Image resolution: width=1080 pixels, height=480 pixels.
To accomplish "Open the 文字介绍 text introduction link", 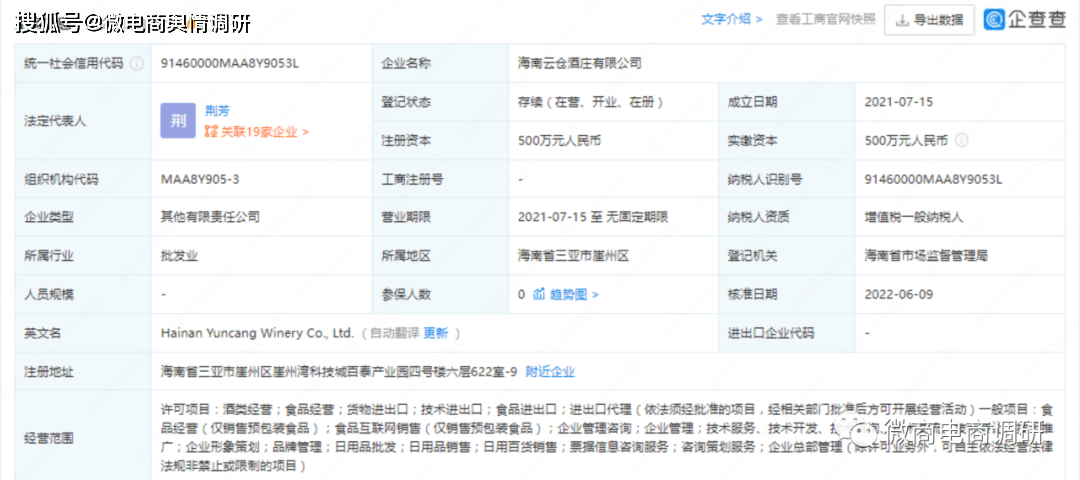I will coord(731,19).
